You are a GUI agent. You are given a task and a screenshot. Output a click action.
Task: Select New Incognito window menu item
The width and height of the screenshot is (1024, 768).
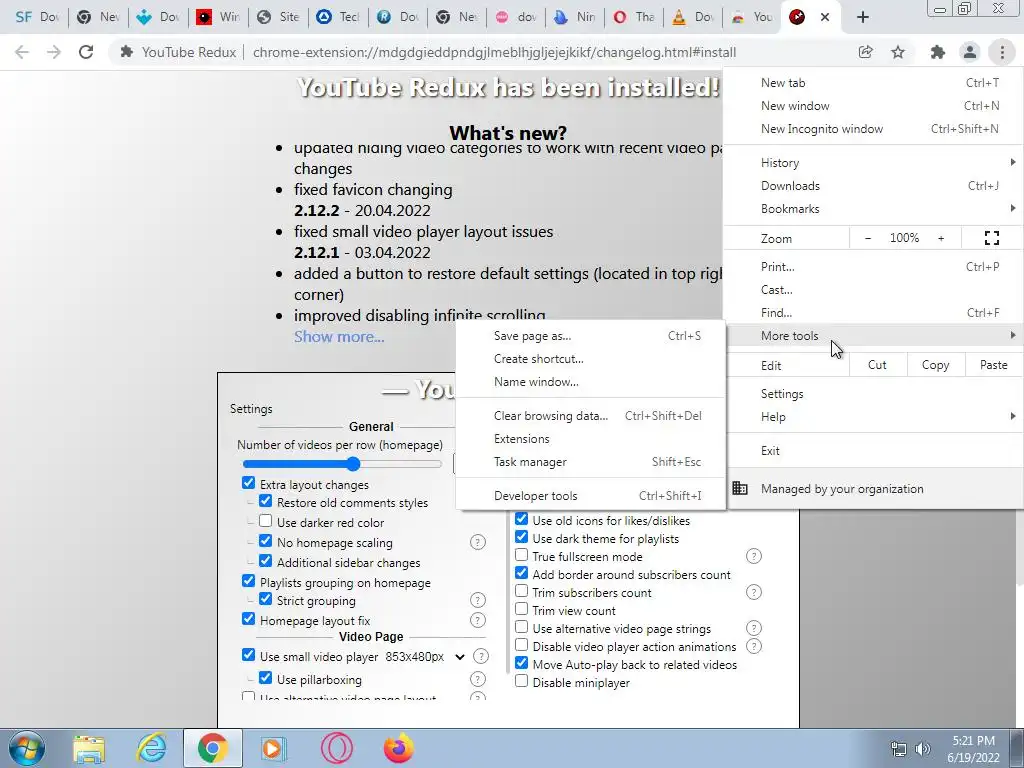pos(873,129)
